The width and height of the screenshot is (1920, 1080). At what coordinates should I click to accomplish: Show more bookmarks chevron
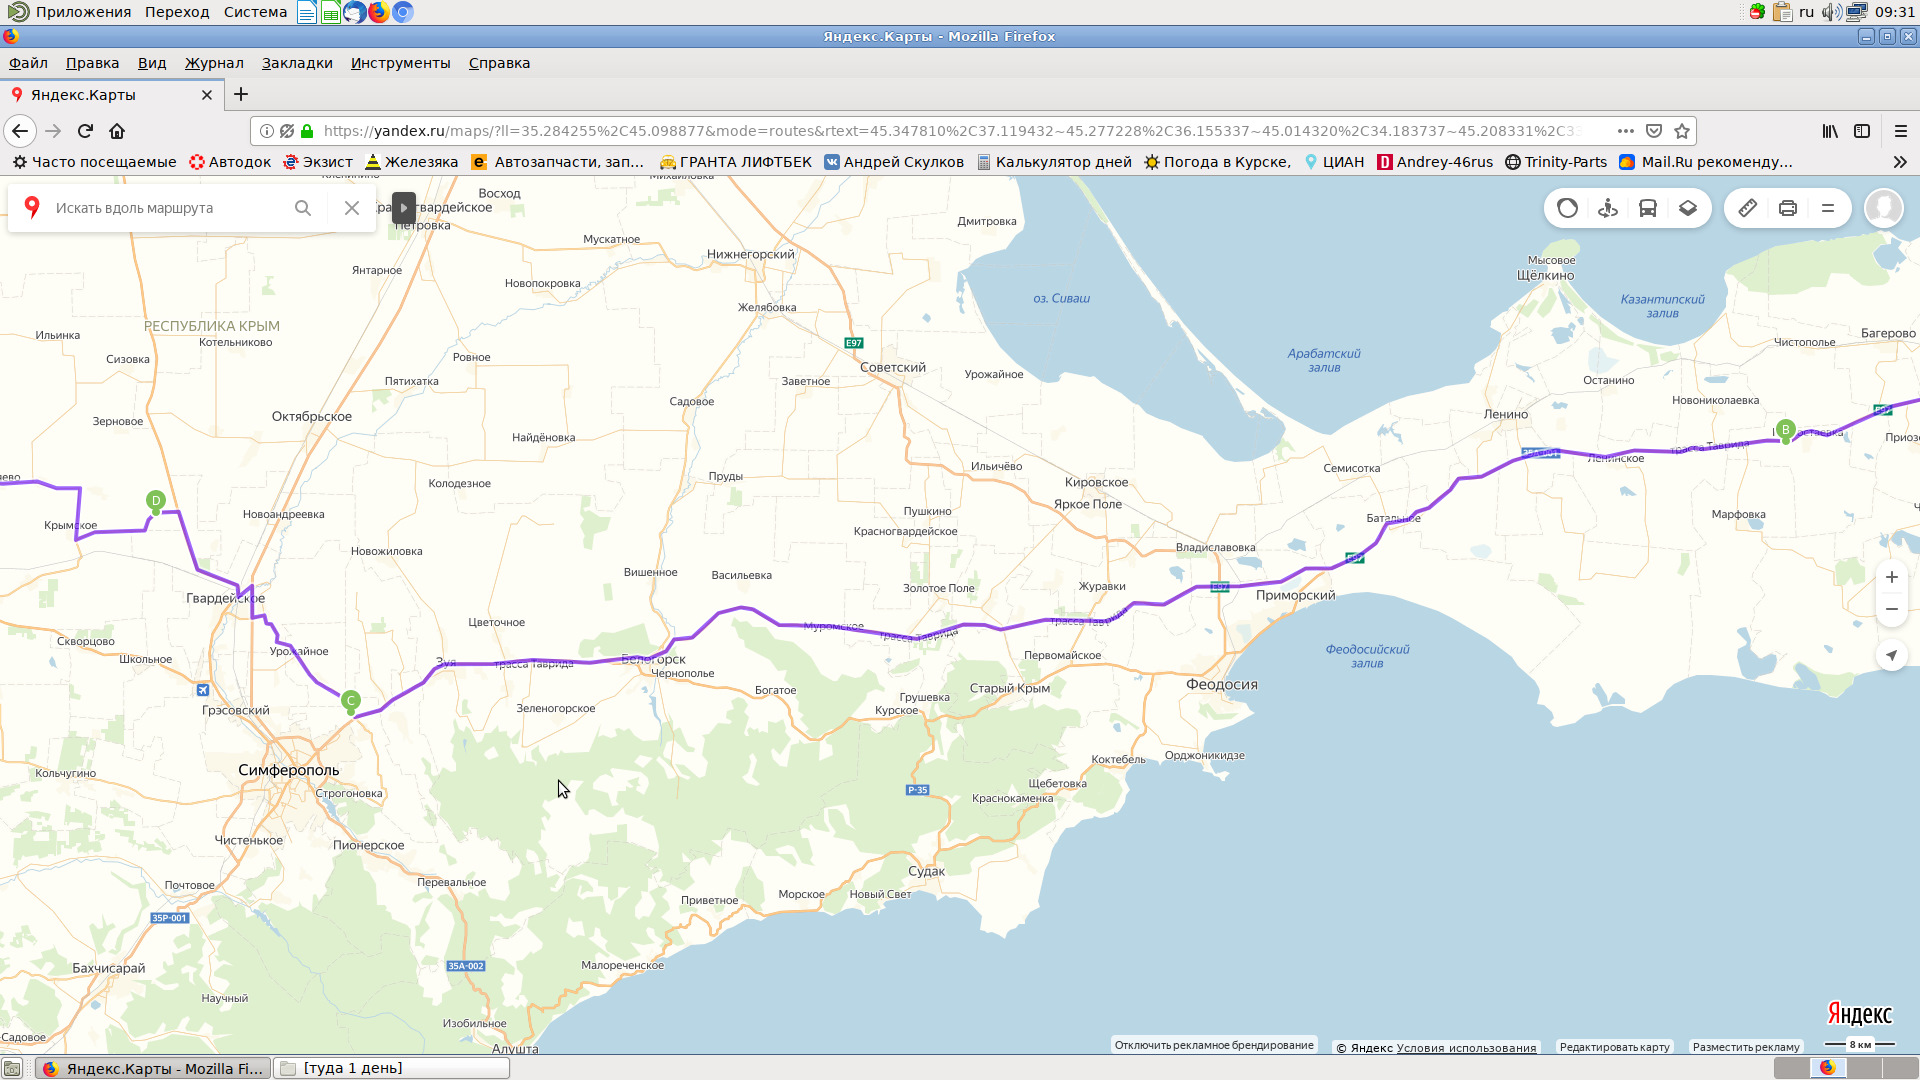click(1900, 162)
